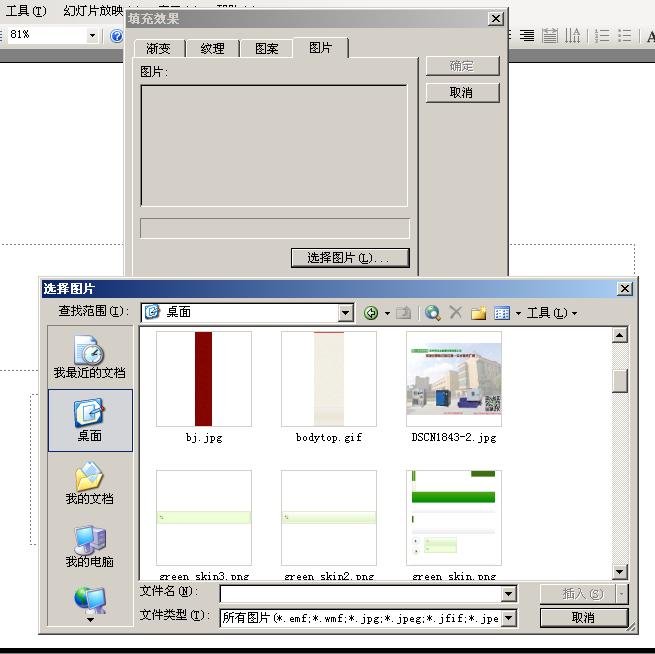This screenshot has height=654, width=655.
Task: Select 桌面 in the places bar
Action: [x=90, y=419]
